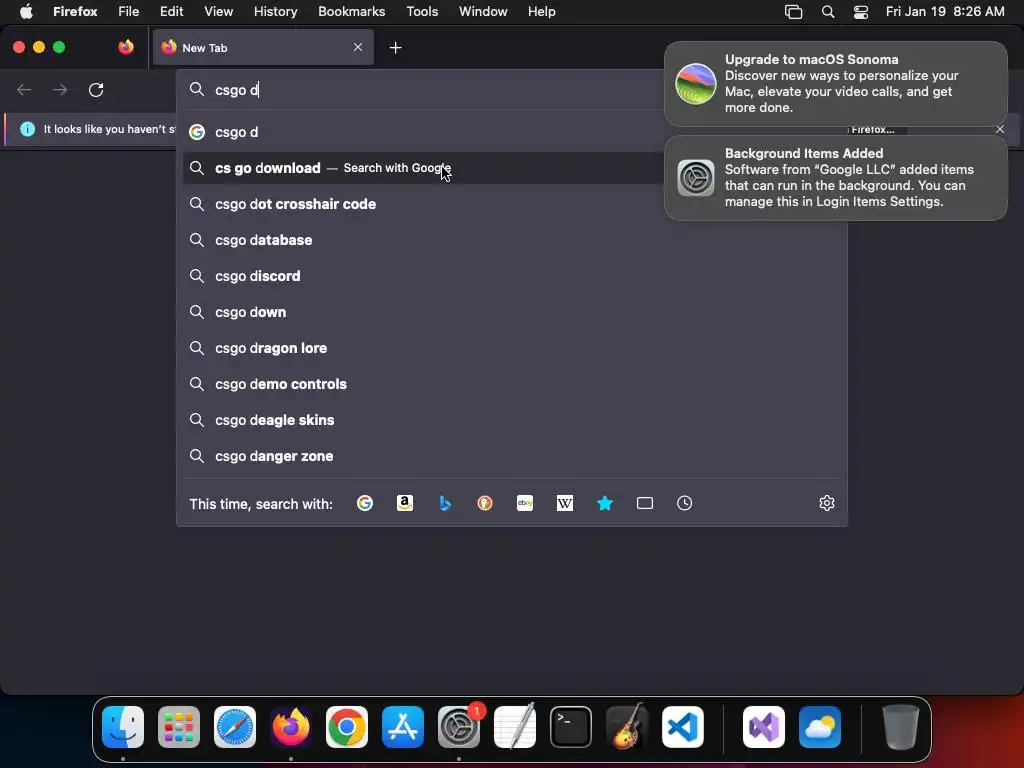Search with DuckDuckGo engine icon
The width and height of the screenshot is (1024, 768).
click(x=485, y=503)
